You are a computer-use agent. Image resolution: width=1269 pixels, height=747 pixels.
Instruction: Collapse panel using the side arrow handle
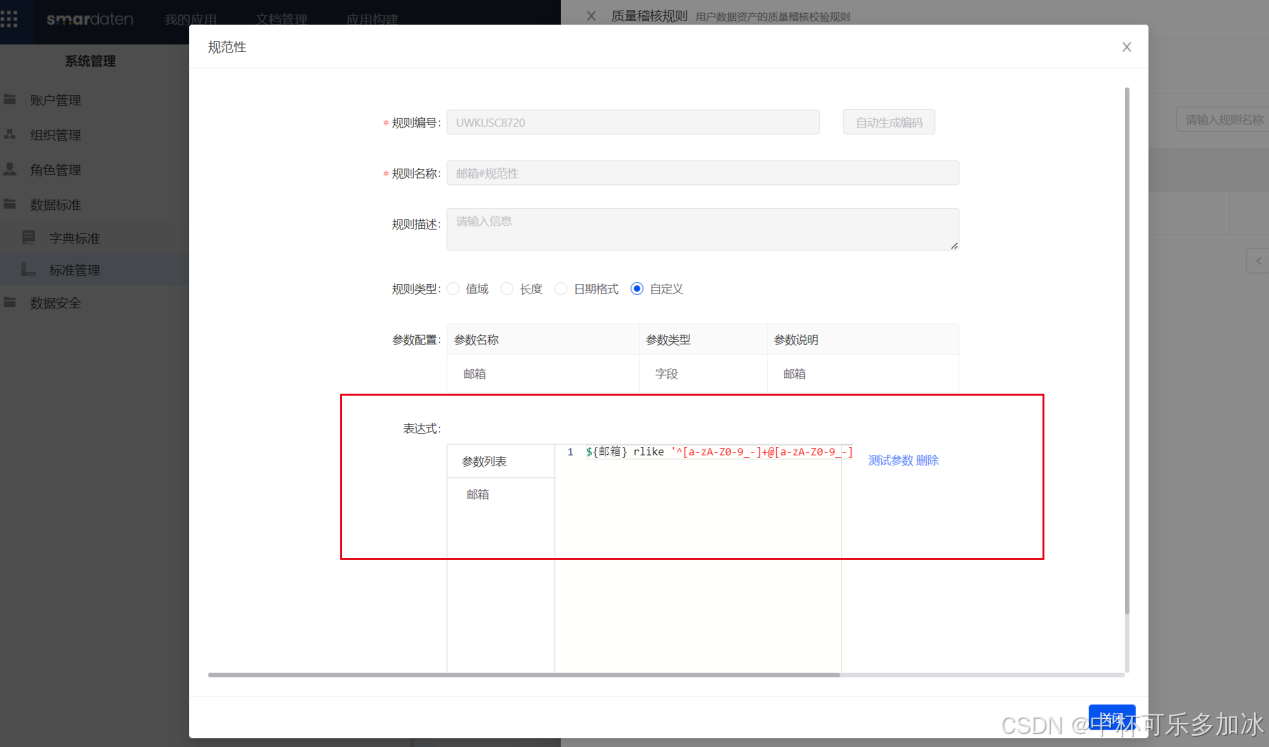click(x=1258, y=260)
